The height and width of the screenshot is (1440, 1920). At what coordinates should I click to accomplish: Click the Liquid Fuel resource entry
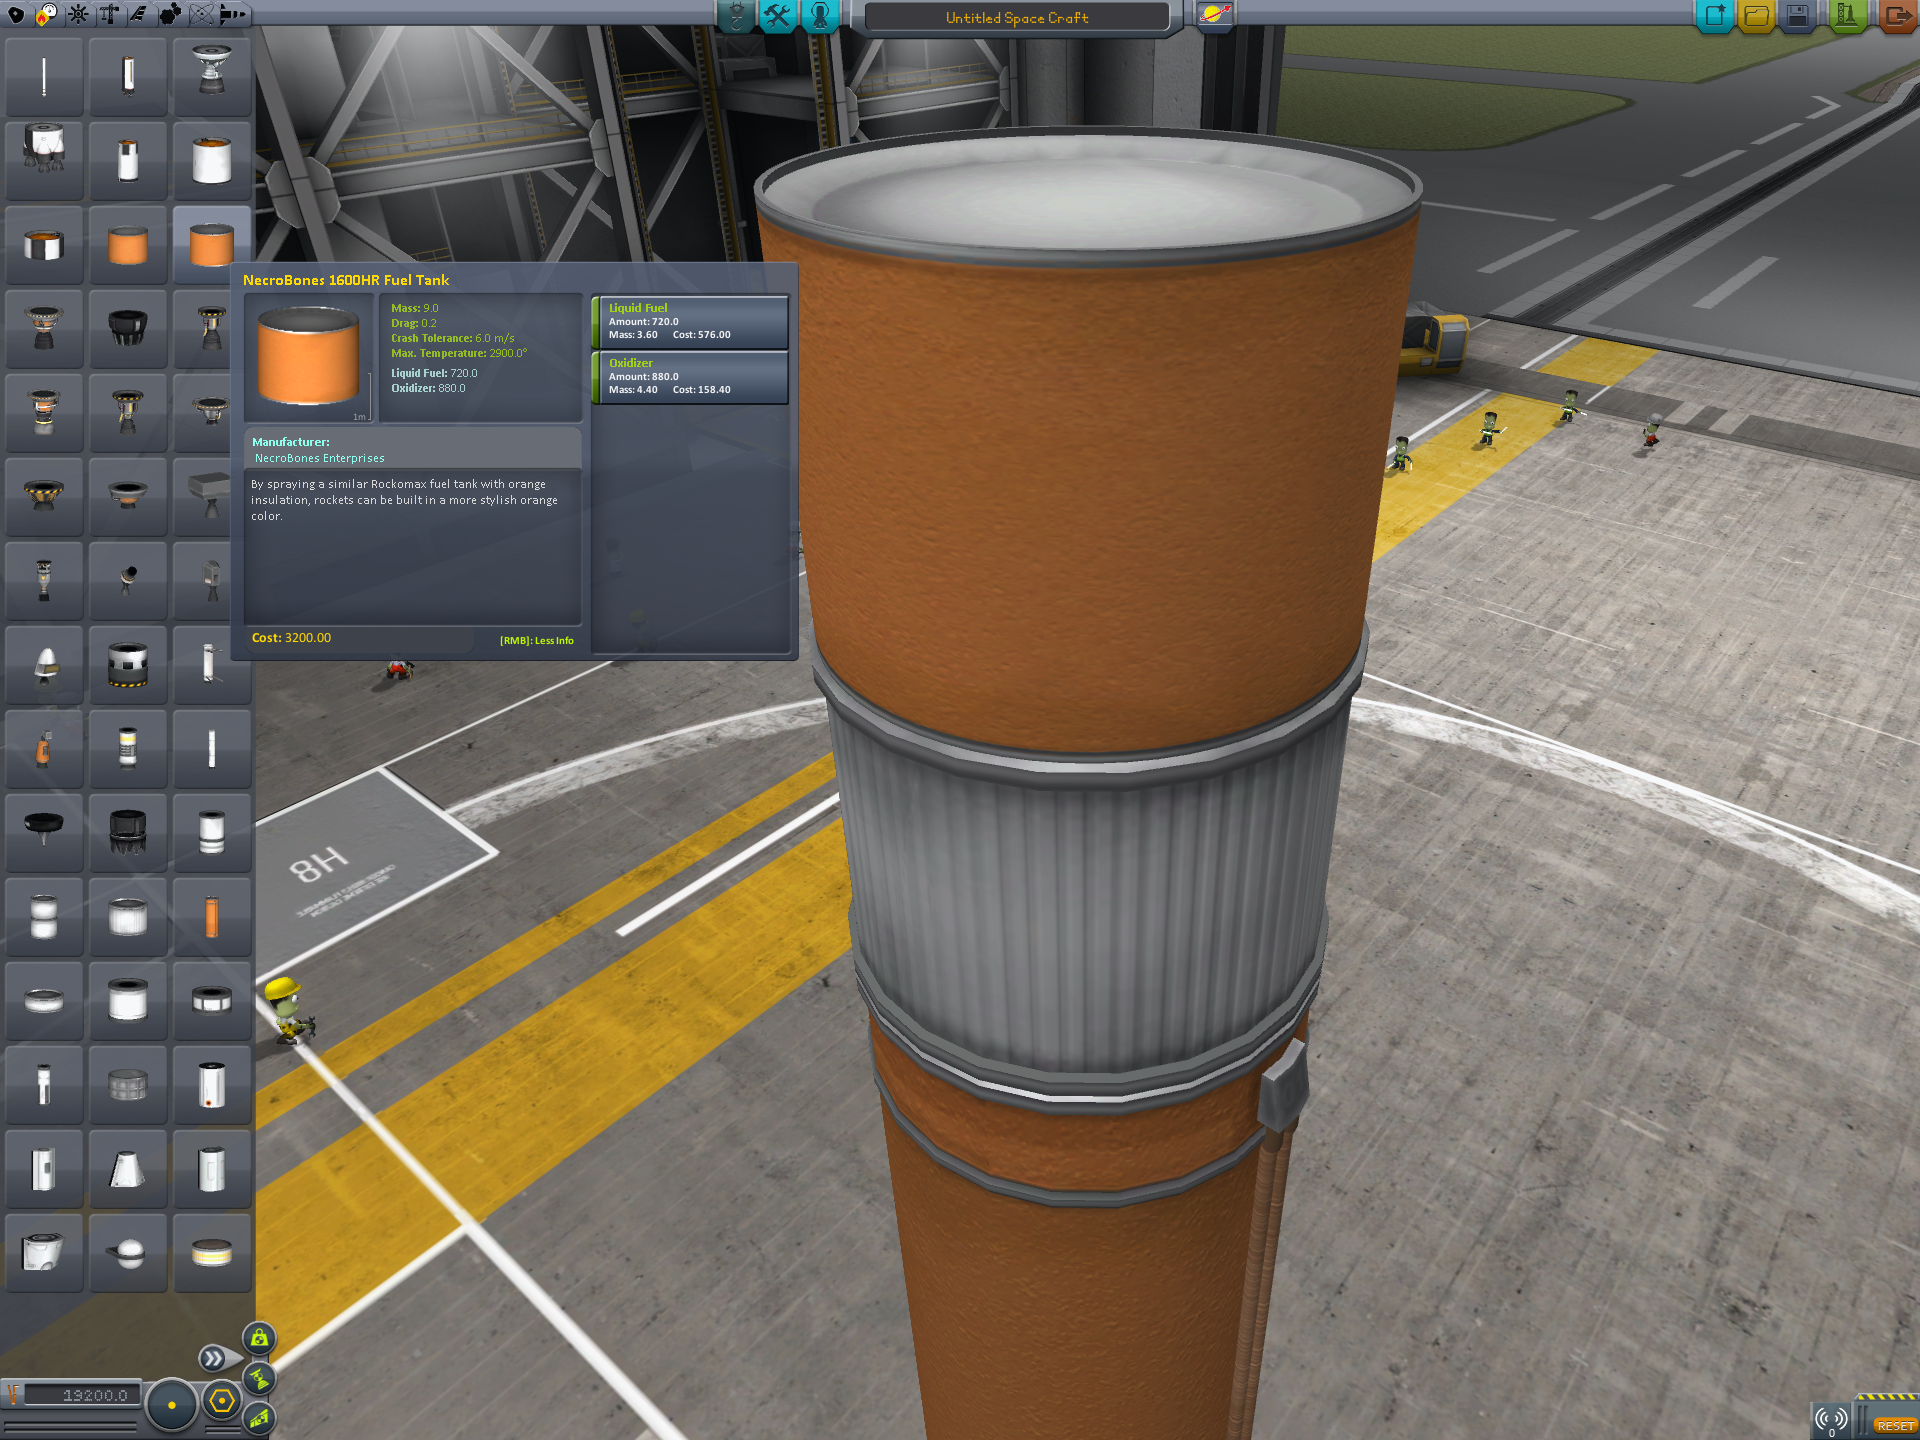click(690, 322)
